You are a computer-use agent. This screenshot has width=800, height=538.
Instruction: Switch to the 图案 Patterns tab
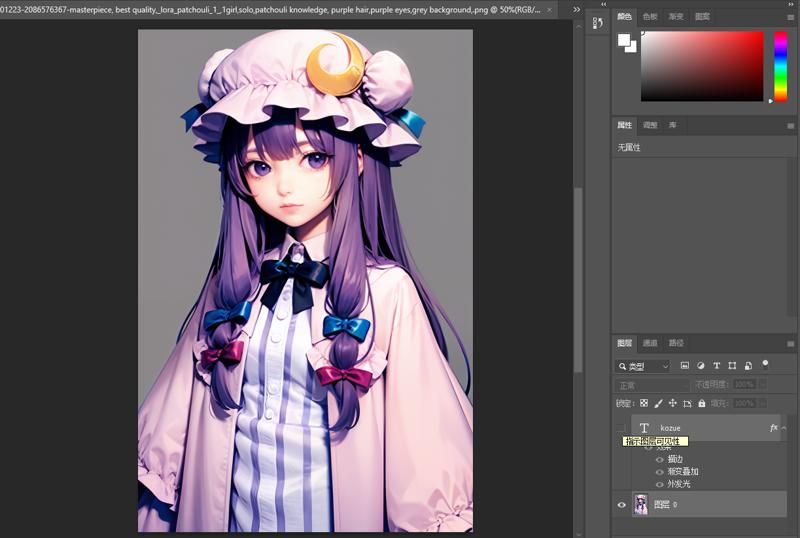(x=703, y=17)
